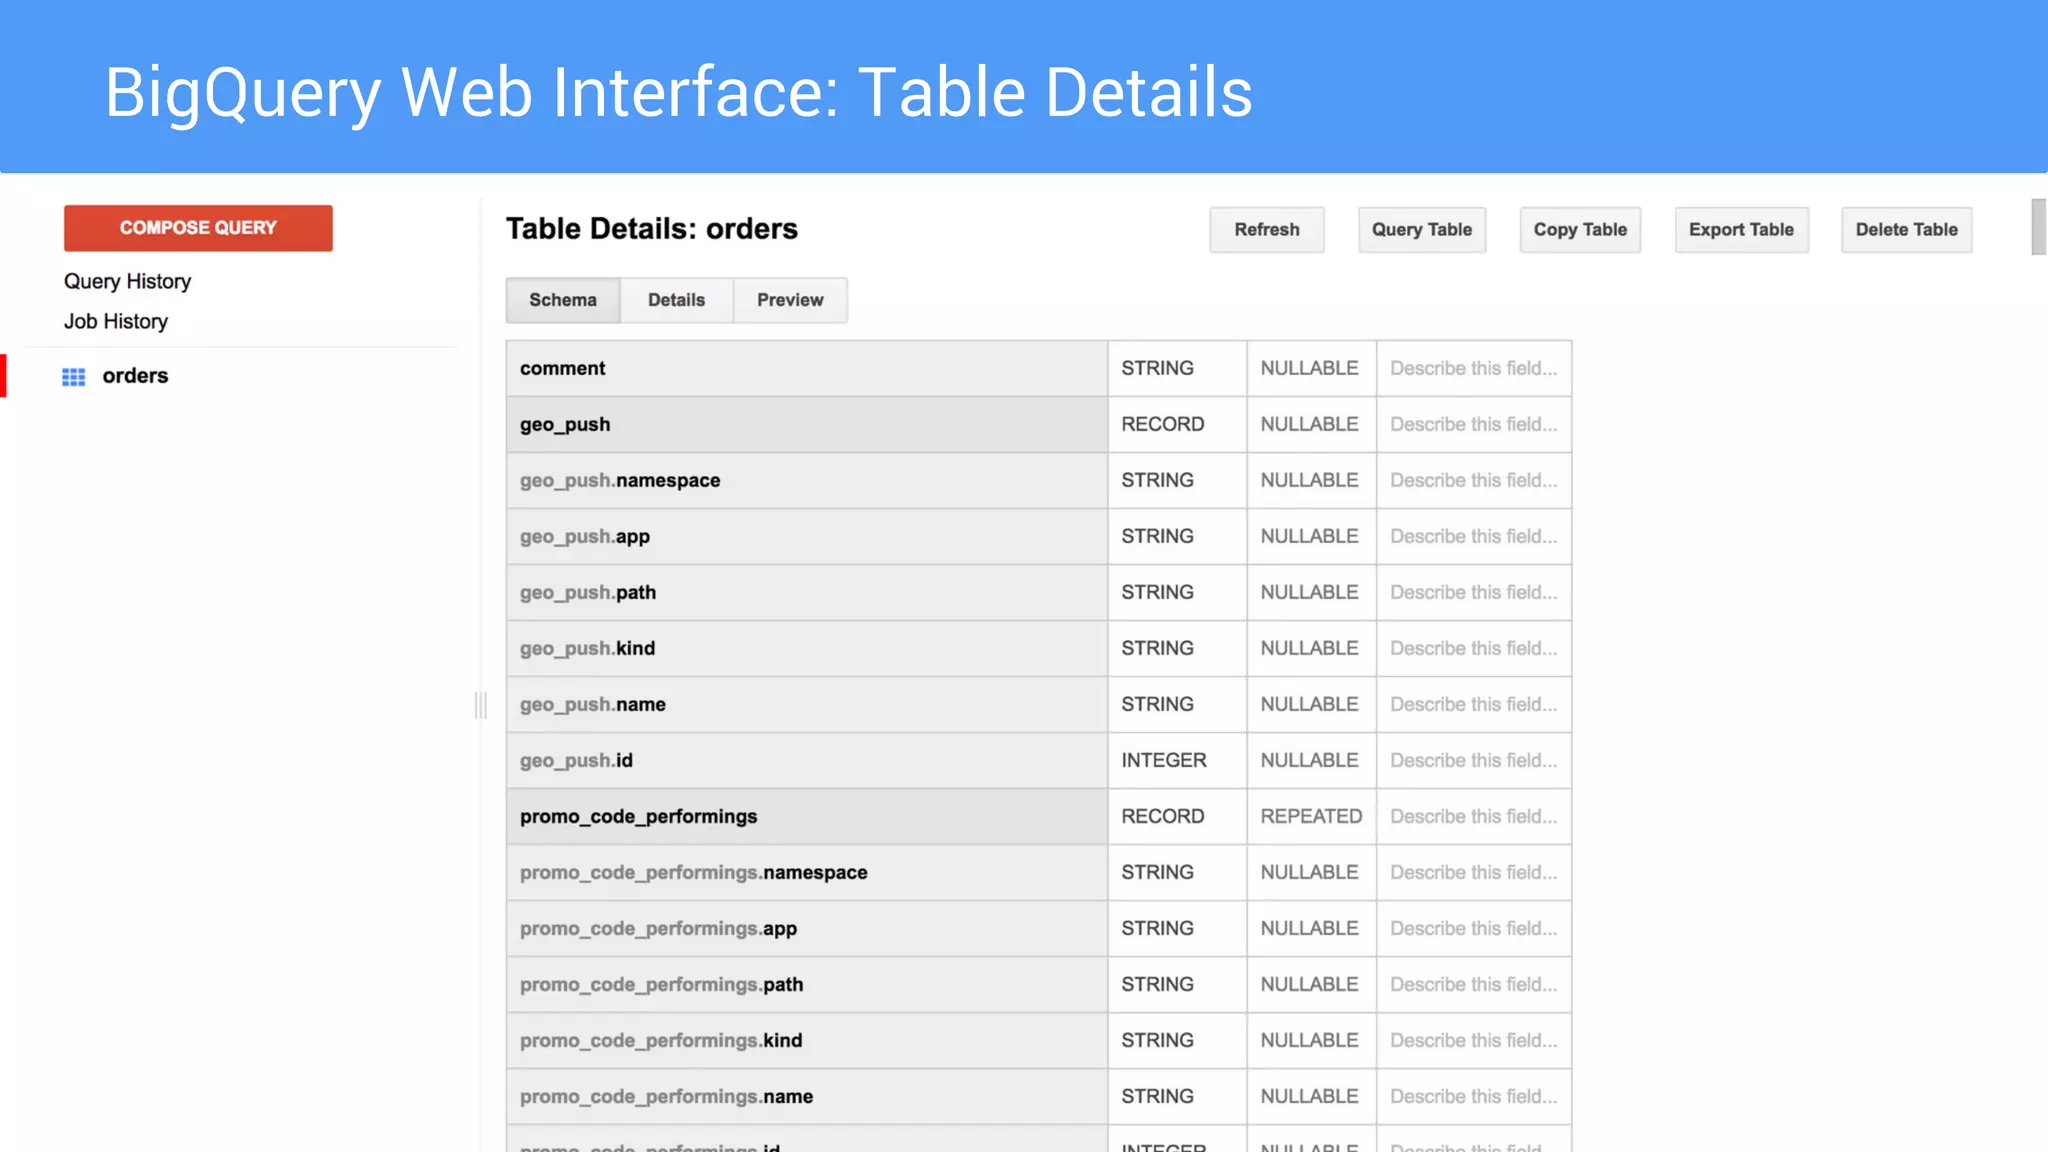The height and width of the screenshot is (1152, 2048).
Task: Click STRING type of comment row
Action: [x=1157, y=368]
